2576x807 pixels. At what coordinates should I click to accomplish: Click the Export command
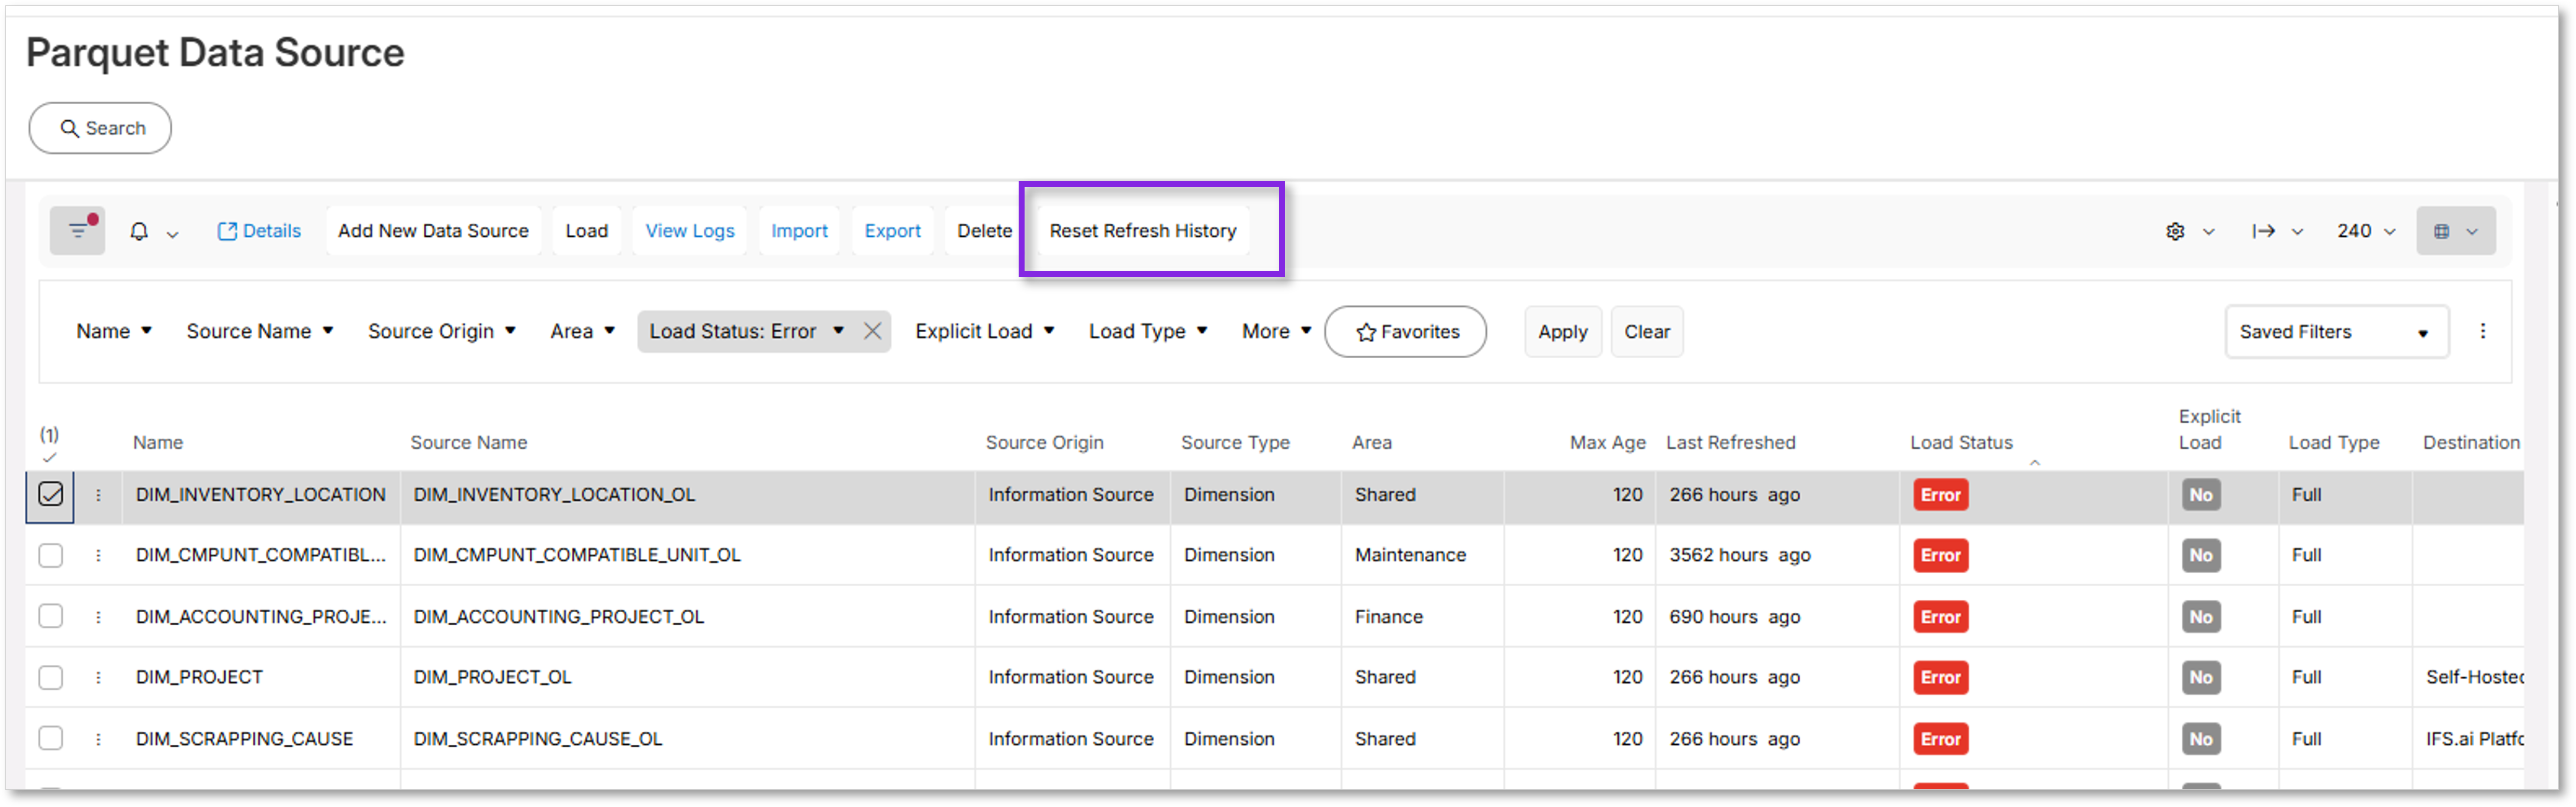point(892,231)
